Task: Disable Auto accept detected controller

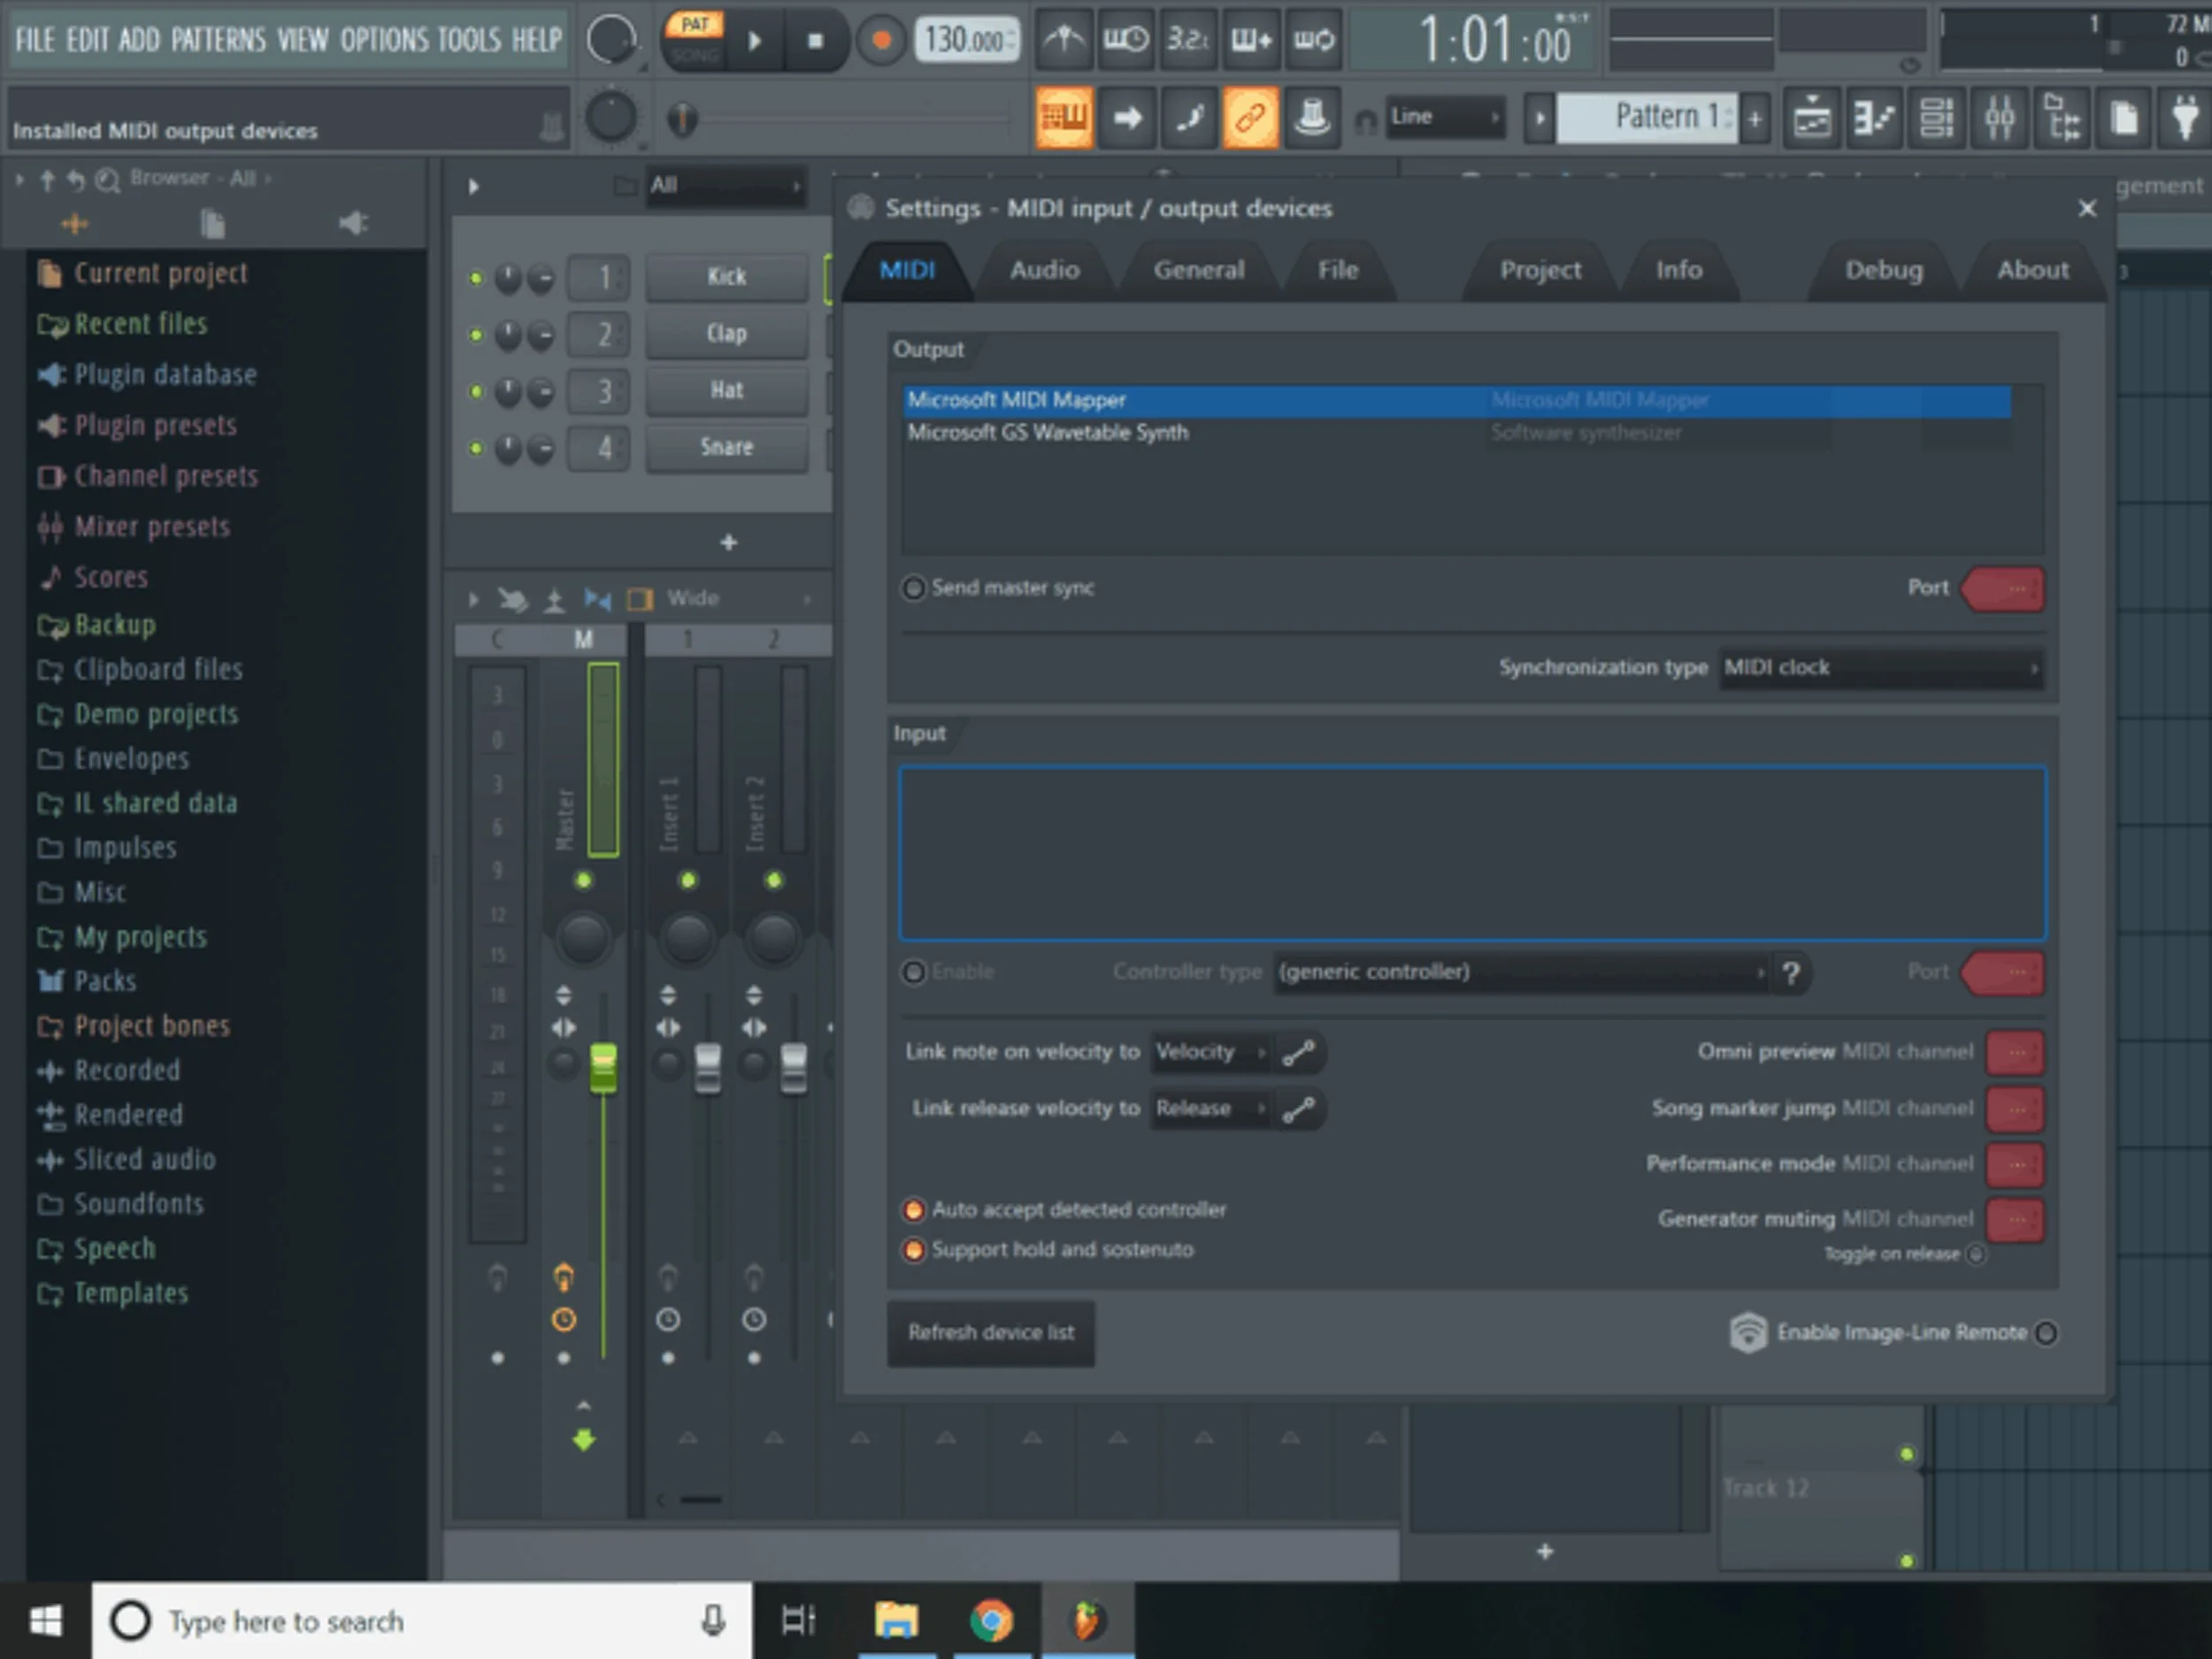Action: coord(913,1210)
